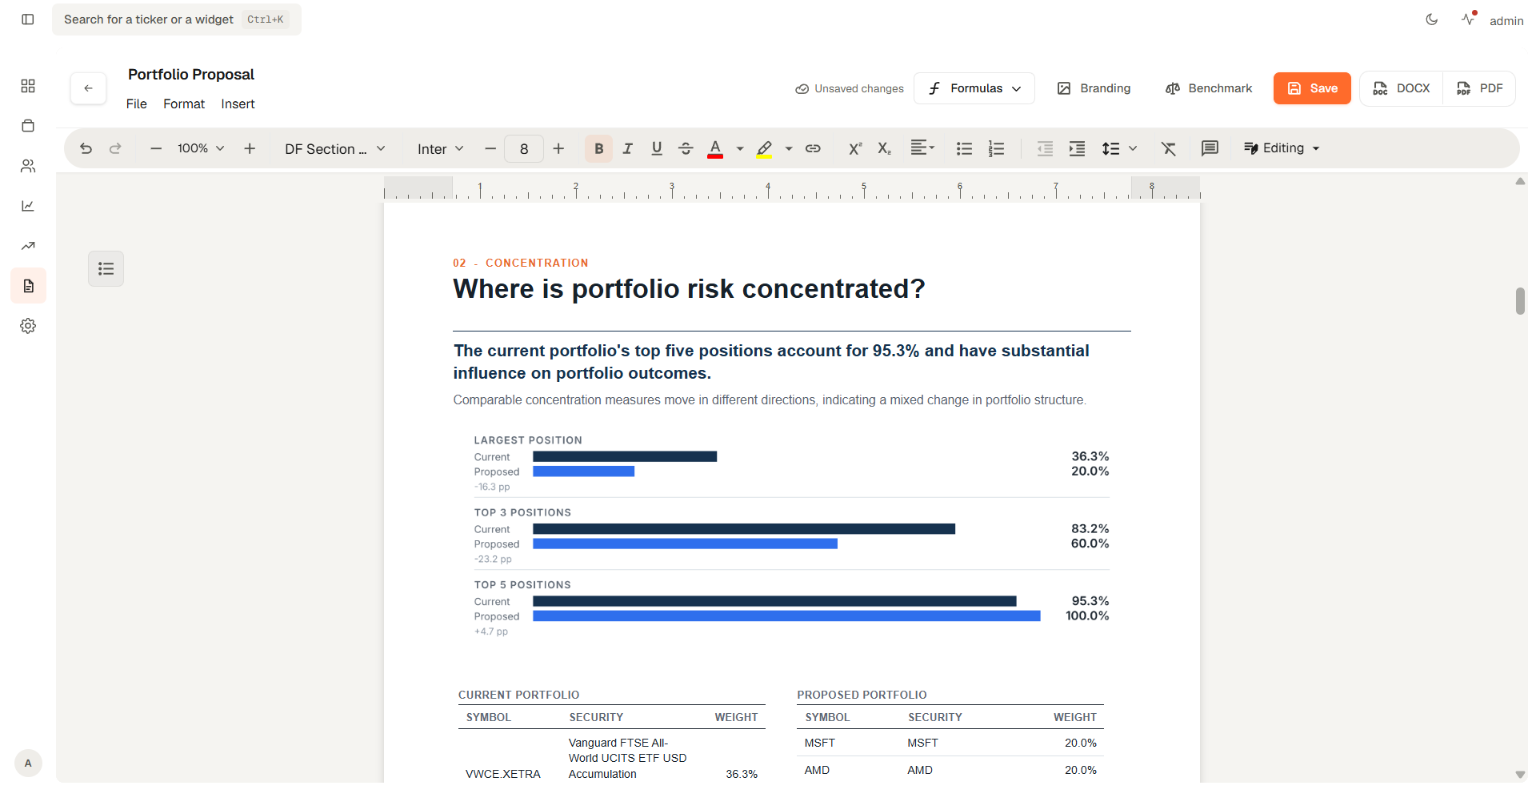Open the line spacing dropdown
Screen dimensions: 1536x787
(x=1119, y=148)
